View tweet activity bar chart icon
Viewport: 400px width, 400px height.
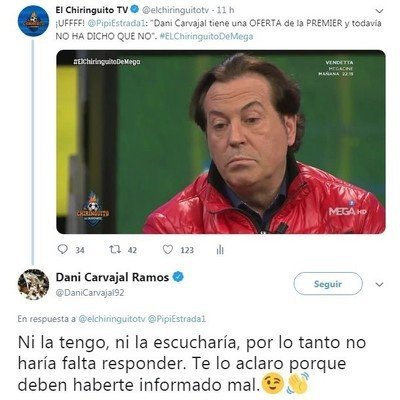tap(220, 250)
